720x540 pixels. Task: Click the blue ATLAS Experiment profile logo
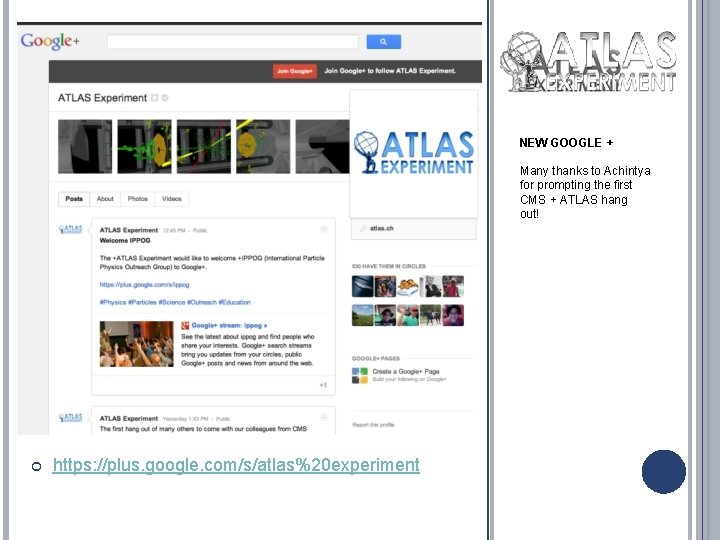(413, 152)
